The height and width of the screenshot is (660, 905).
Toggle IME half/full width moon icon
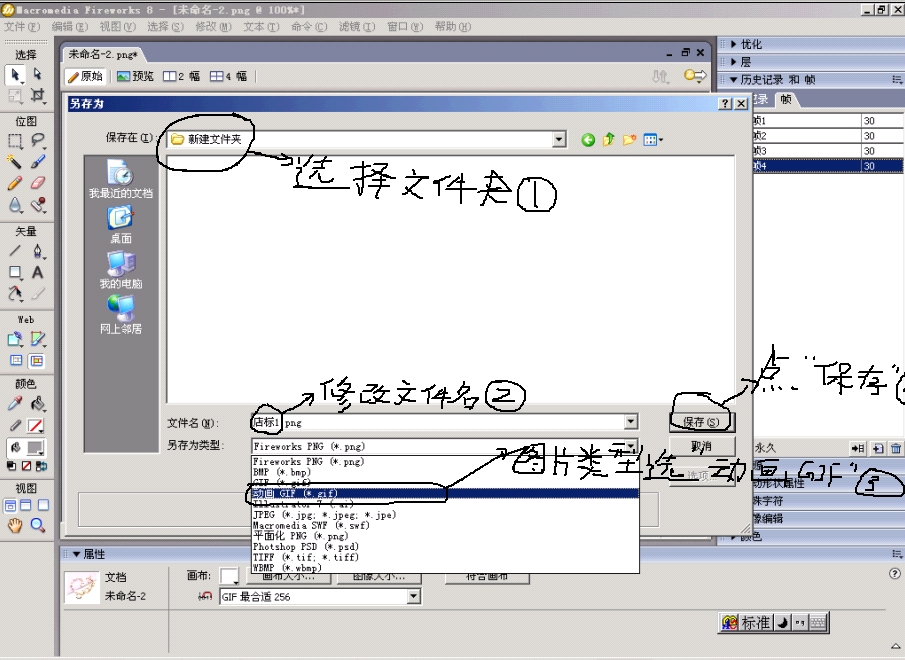click(x=782, y=623)
